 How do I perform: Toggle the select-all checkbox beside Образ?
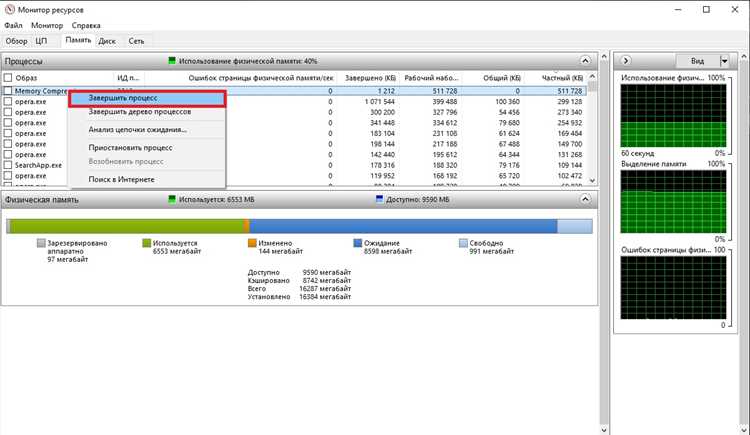[8, 78]
